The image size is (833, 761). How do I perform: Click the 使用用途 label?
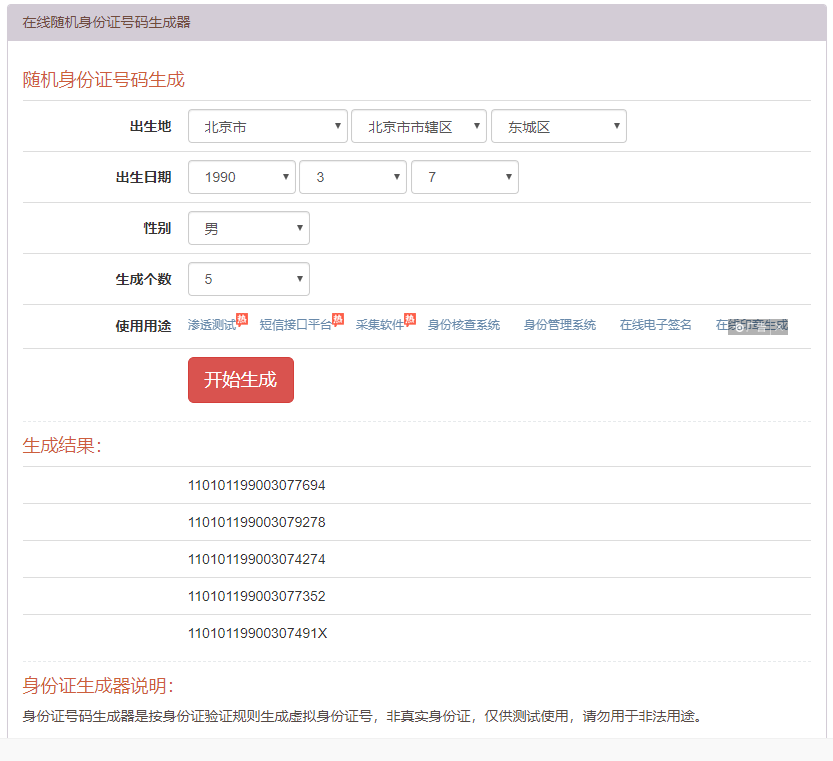(143, 326)
